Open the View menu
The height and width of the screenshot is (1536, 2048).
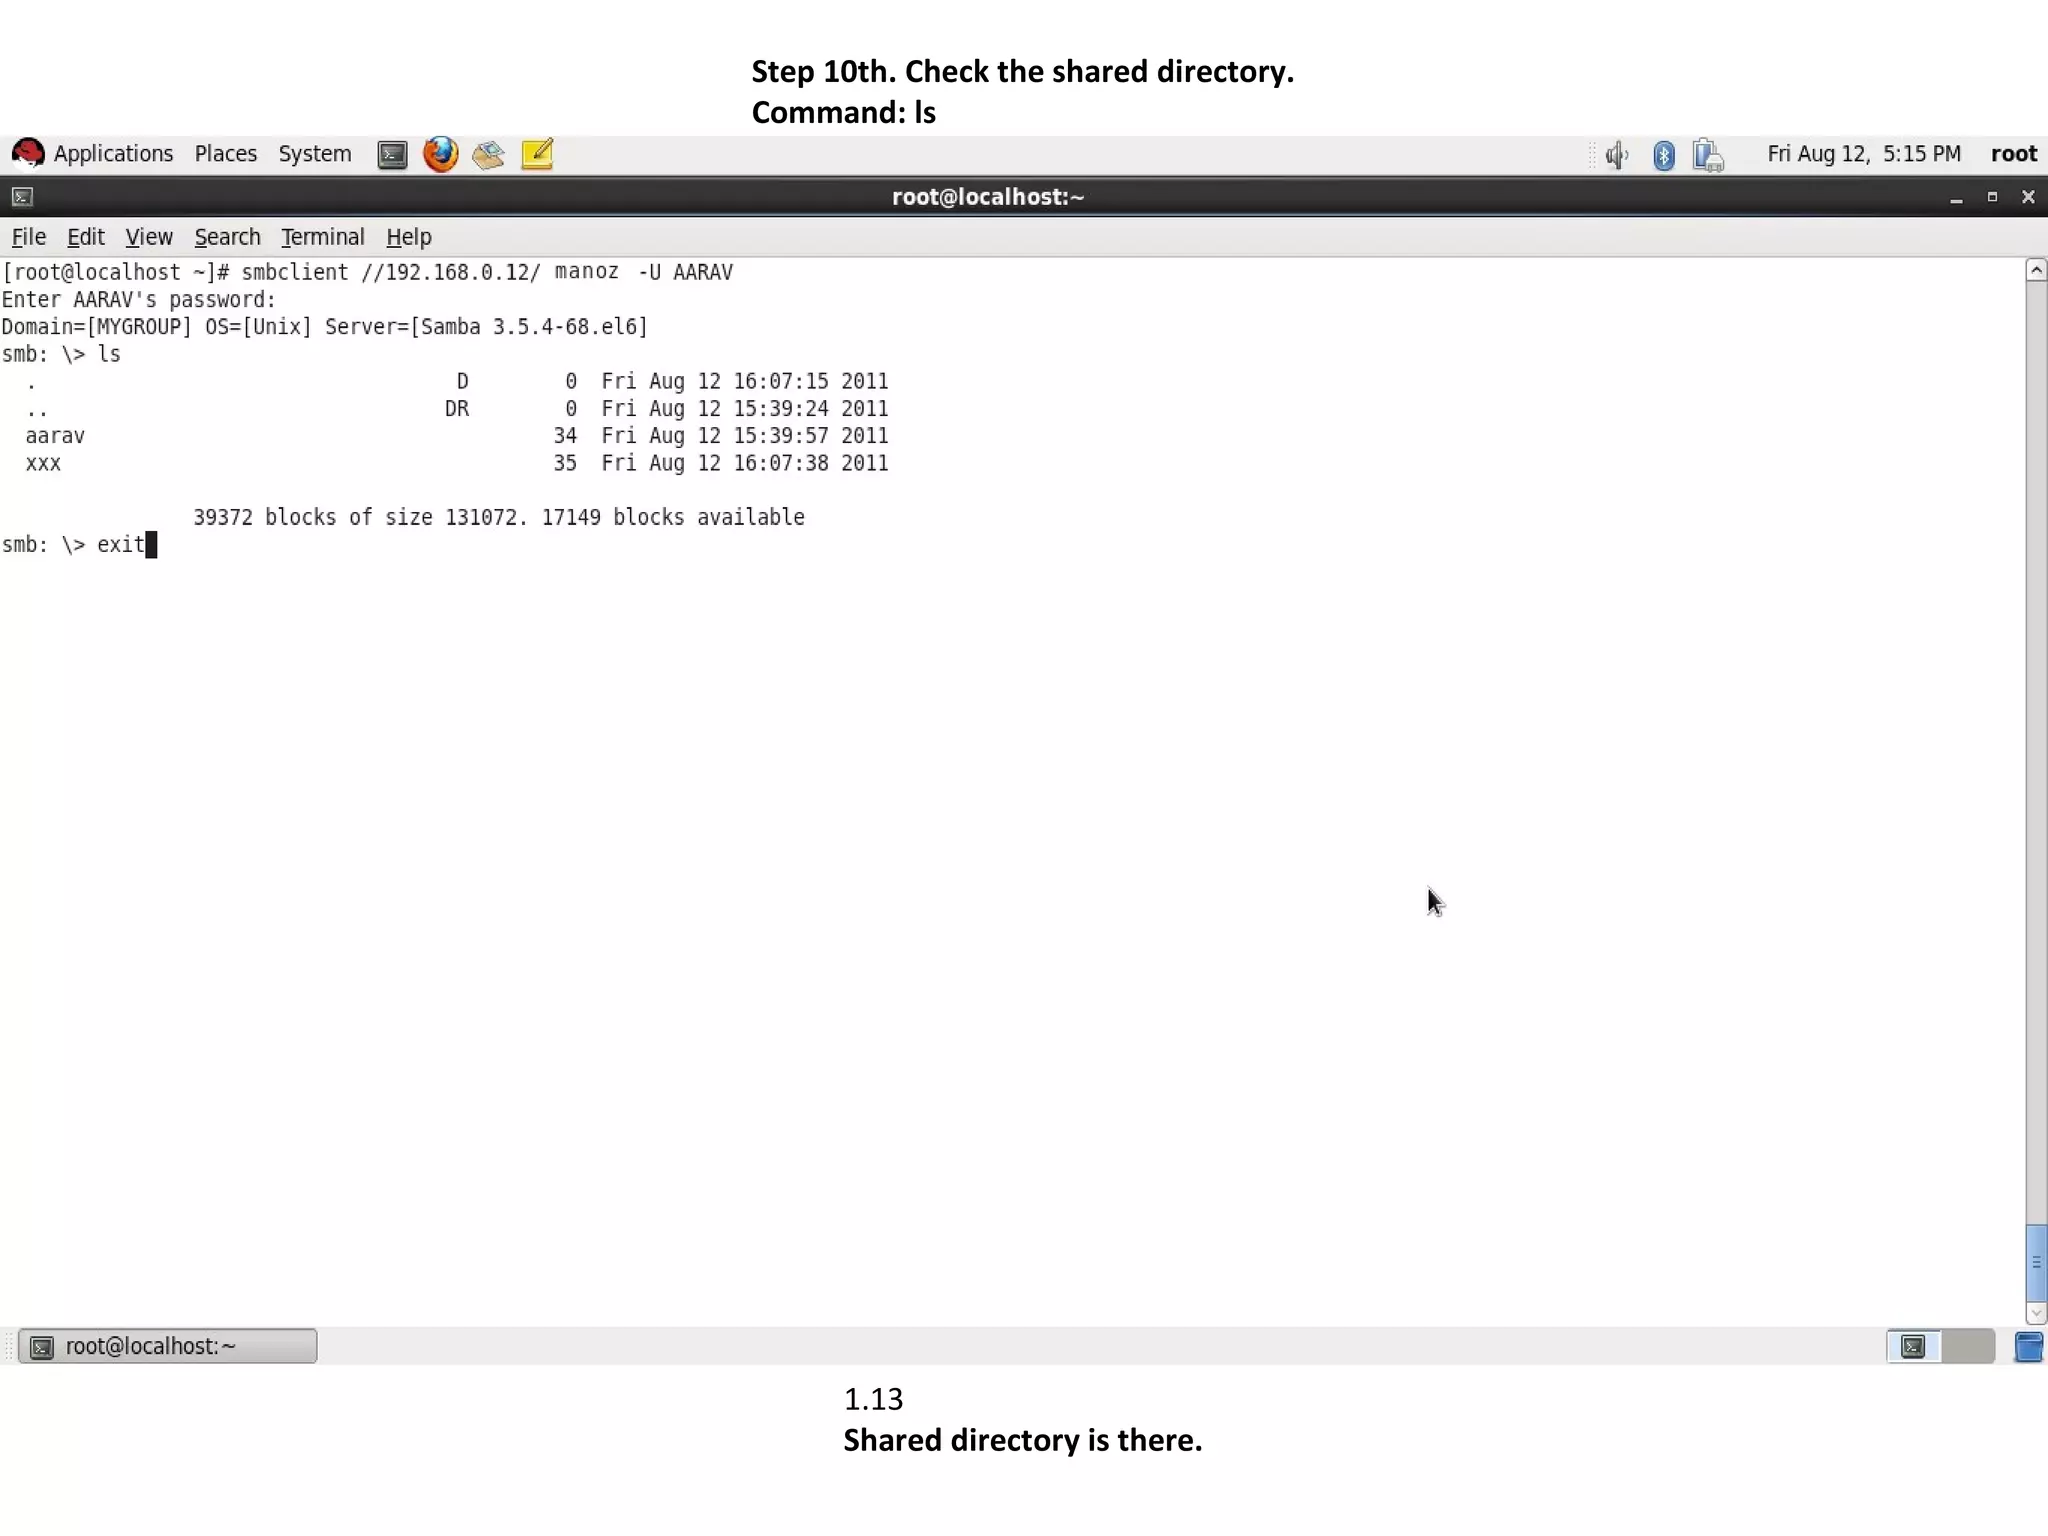(x=148, y=237)
